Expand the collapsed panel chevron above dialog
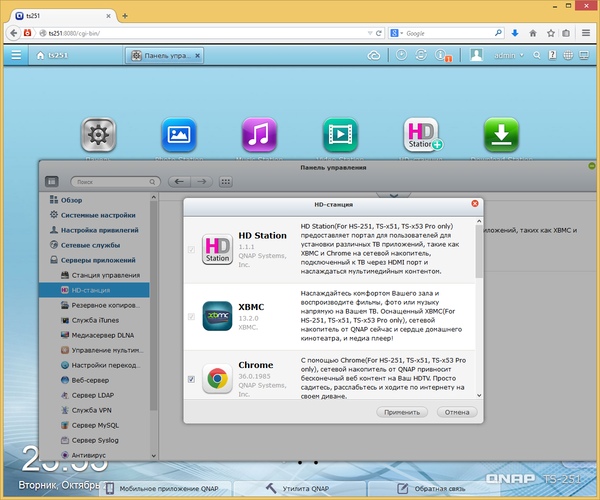 point(394,195)
